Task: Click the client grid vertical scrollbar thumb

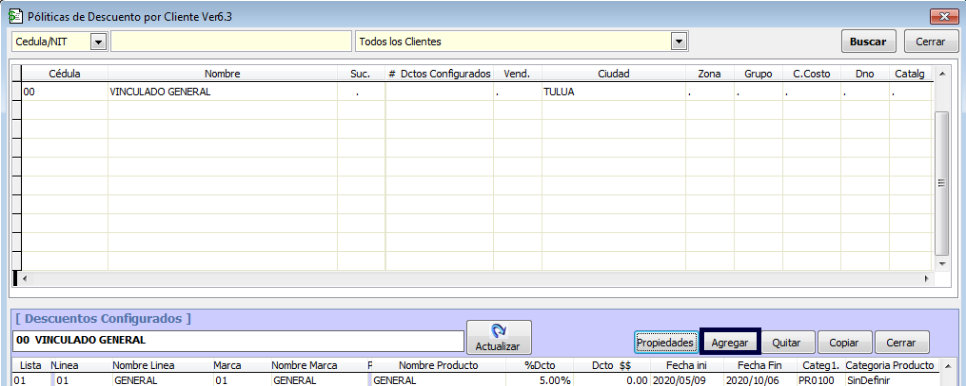Action: click(941, 183)
